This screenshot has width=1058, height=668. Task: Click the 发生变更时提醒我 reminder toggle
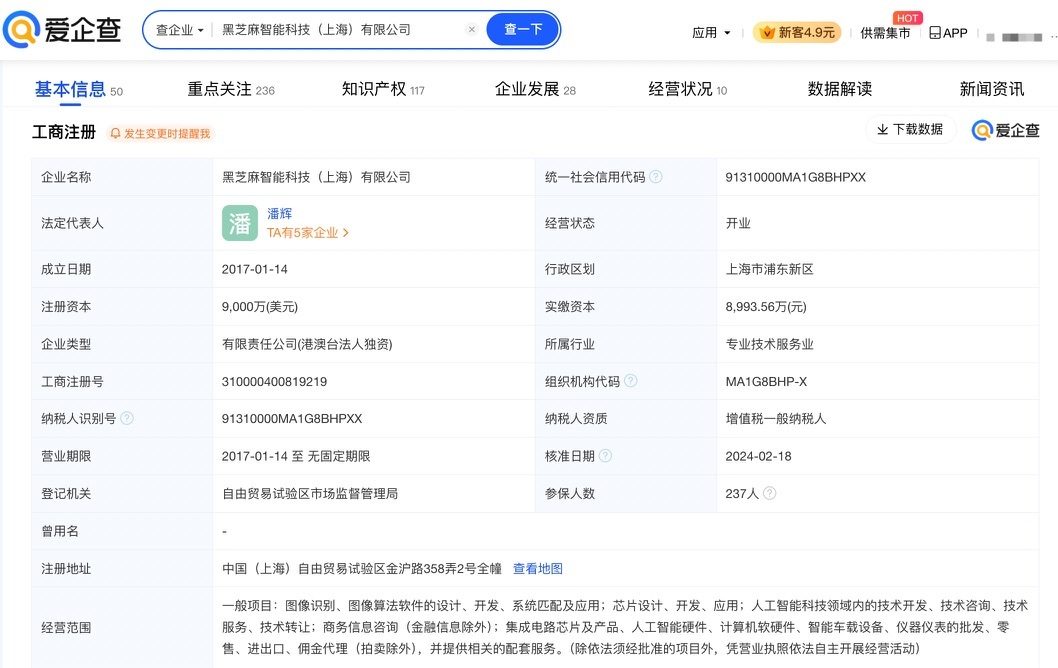point(160,133)
